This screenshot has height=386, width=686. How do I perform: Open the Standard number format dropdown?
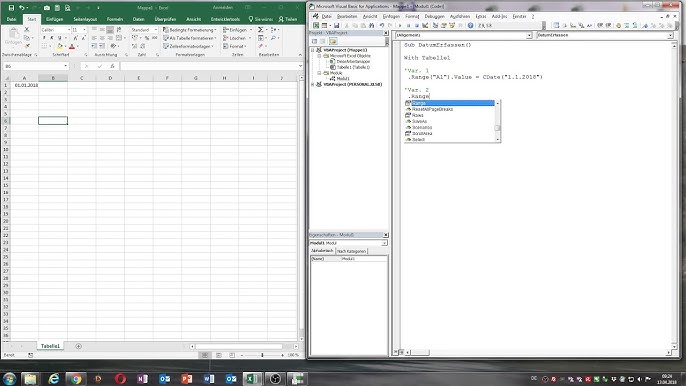[x=156, y=30]
